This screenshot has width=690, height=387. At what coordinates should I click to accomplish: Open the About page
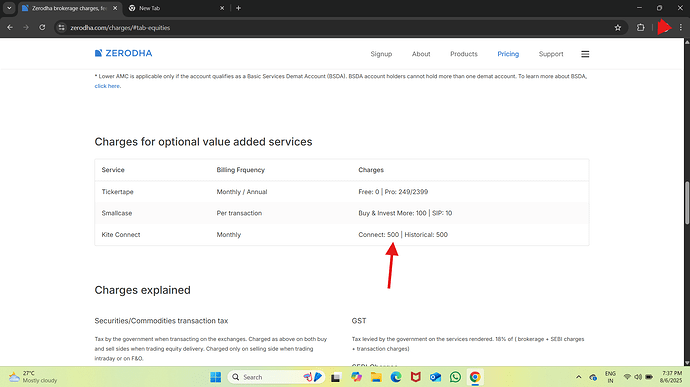point(421,54)
